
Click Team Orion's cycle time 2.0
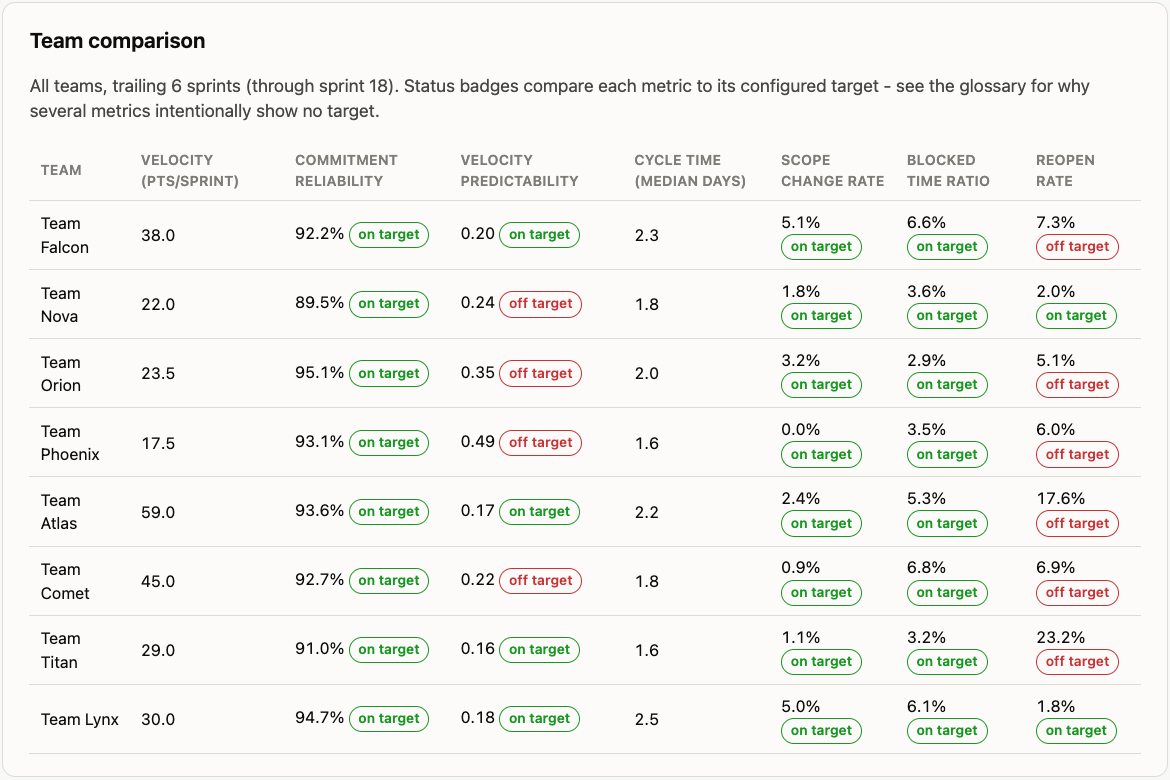click(x=647, y=373)
